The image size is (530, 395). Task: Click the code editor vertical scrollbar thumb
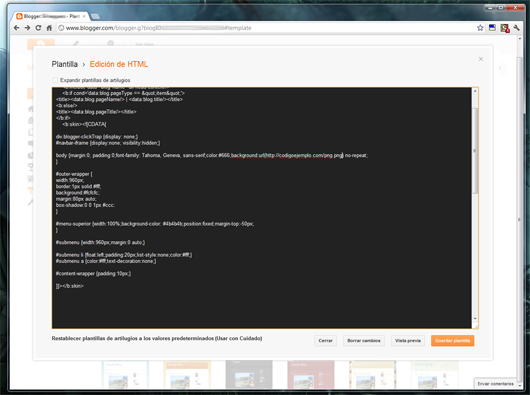(475, 150)
